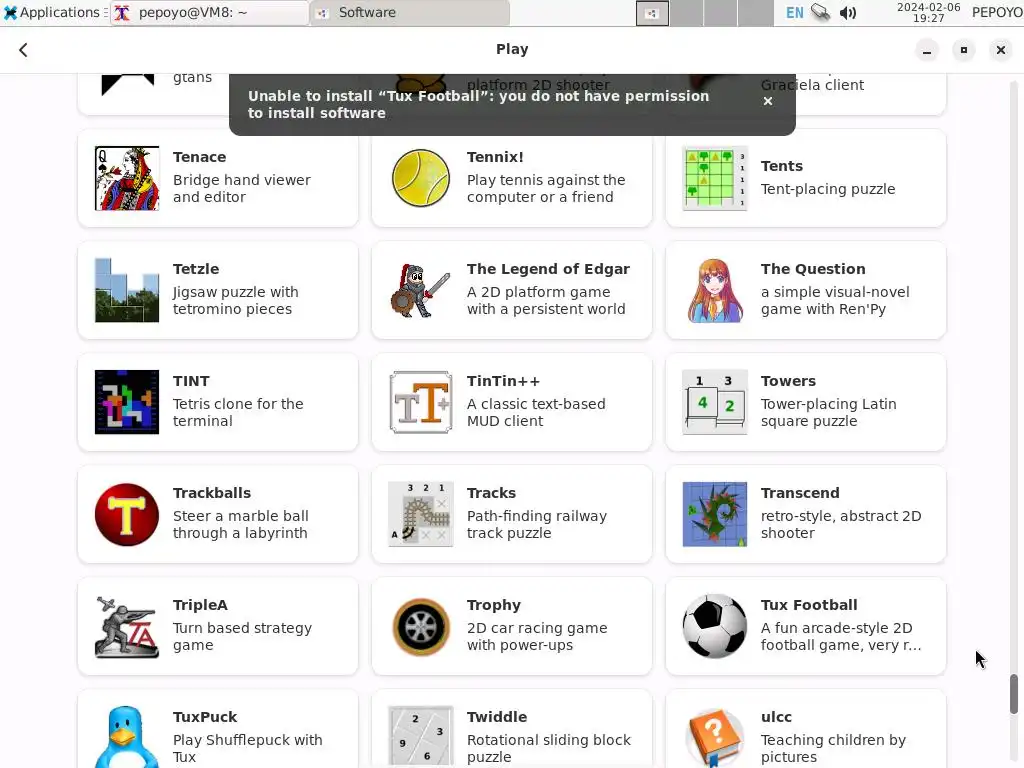Click the date and time clock
Image resolution: width=1024 pixels, height=768 pixels.
(x=928, y=12)
